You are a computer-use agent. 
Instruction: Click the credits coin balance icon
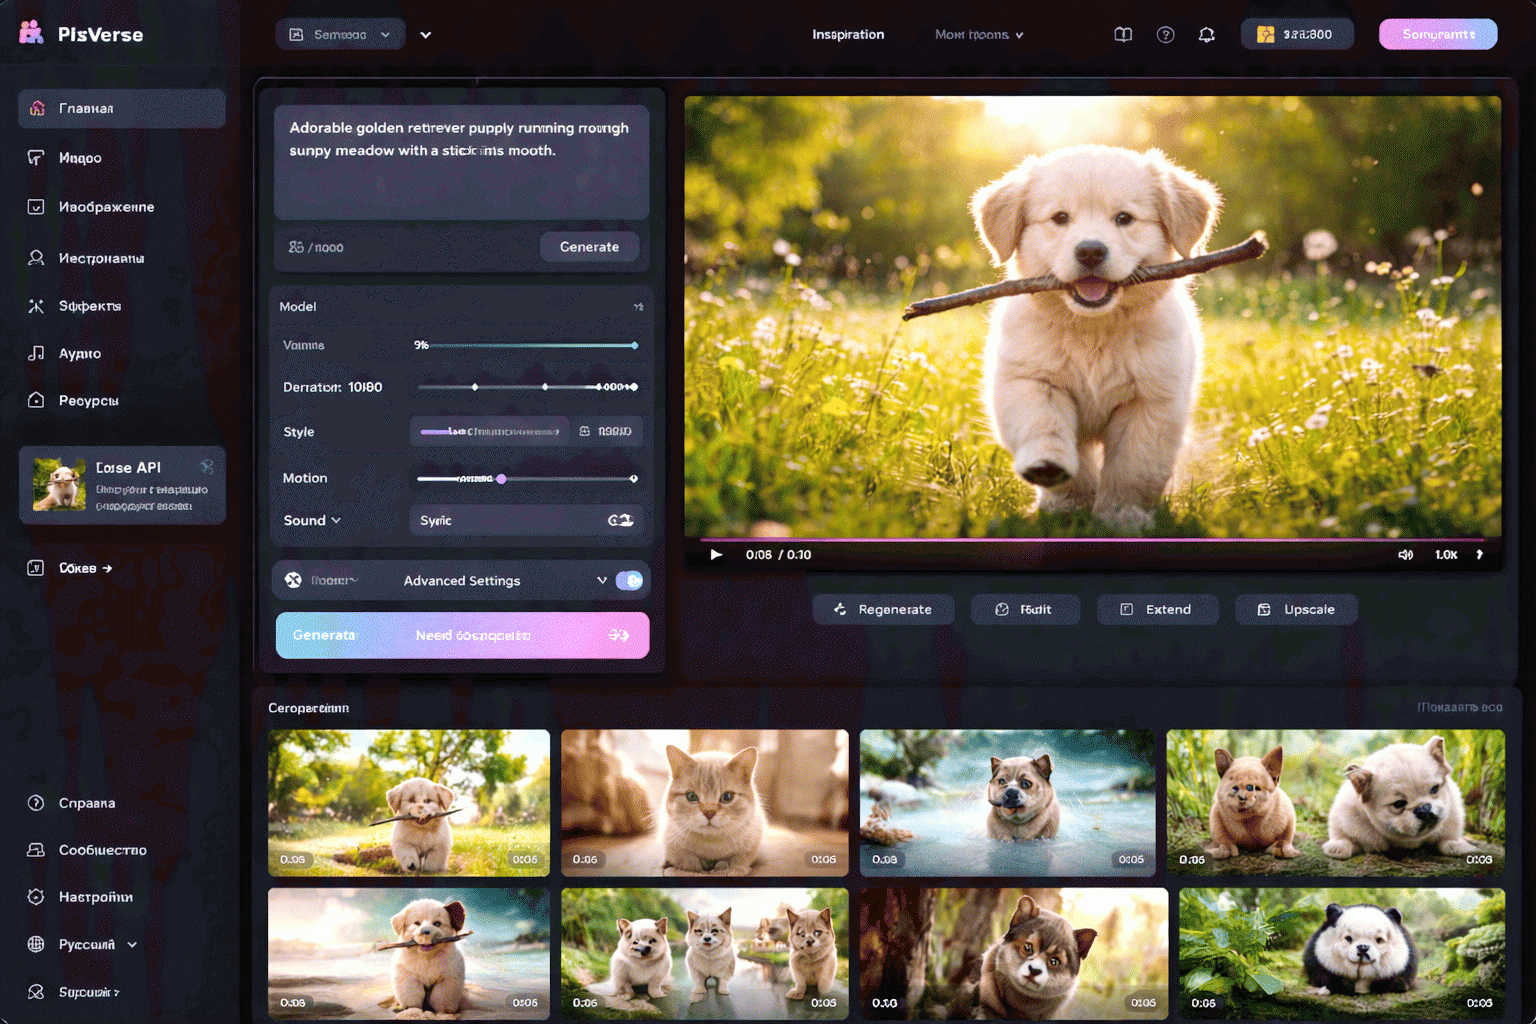click(1265, 35)
